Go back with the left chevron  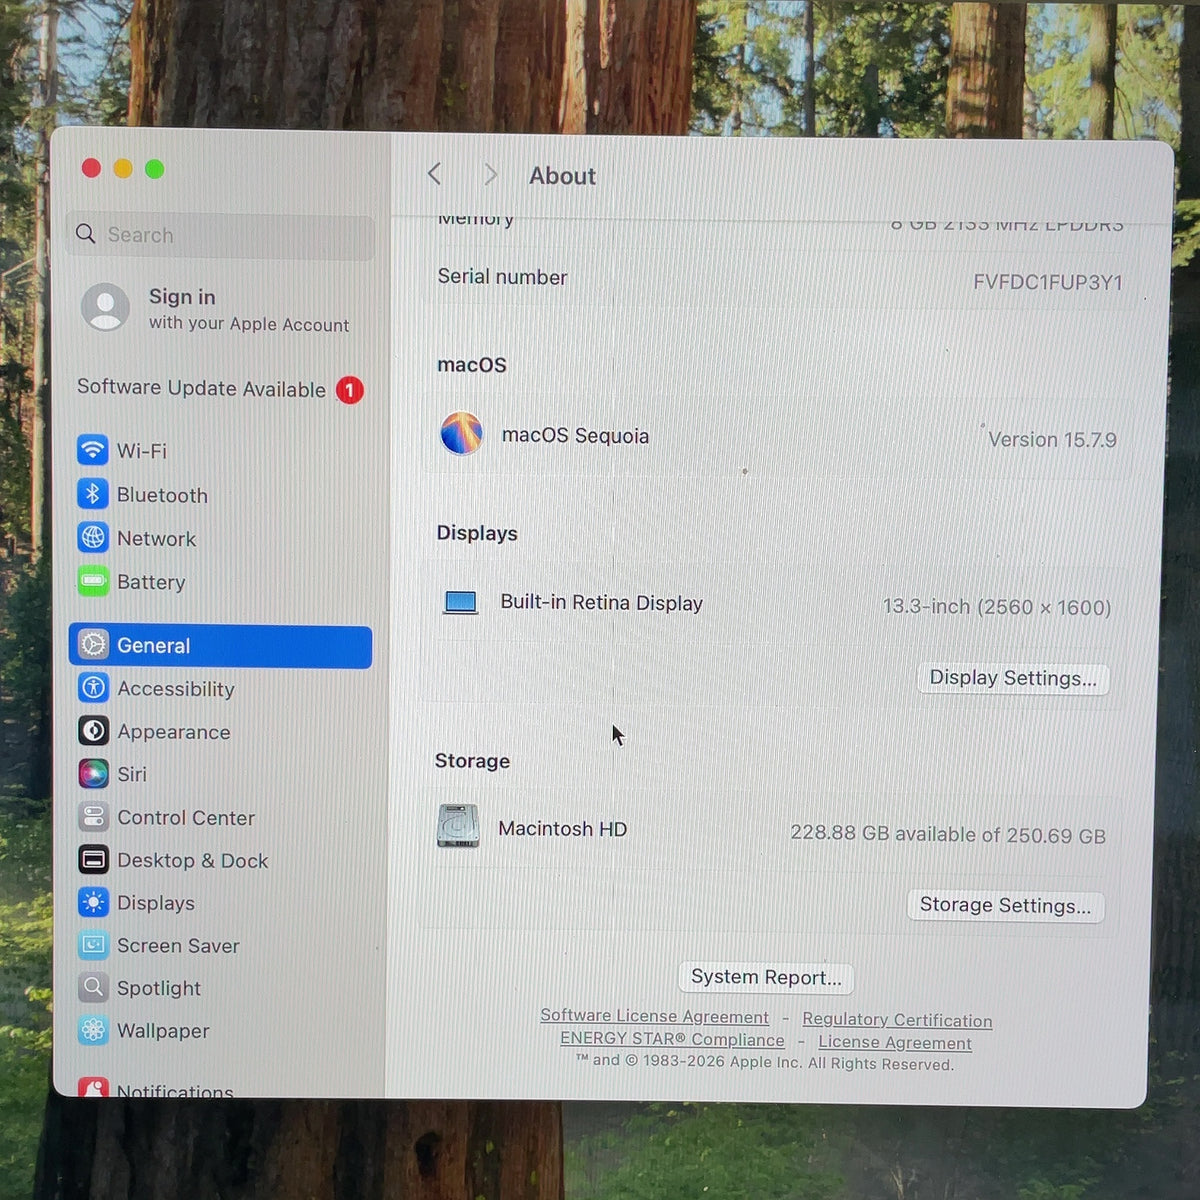(434, 174)
